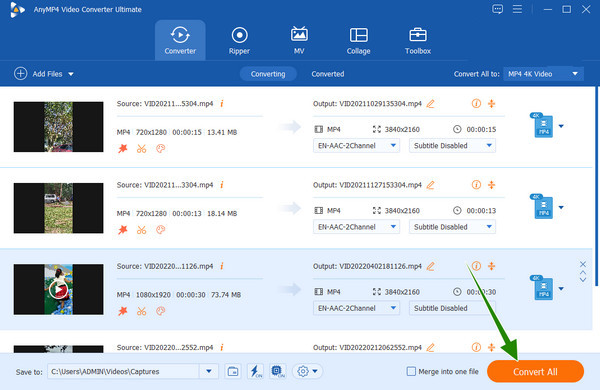Go to the Collage tab
This screenshot has height=390, width=600.
pyautogui.click(x=359, y=40)
